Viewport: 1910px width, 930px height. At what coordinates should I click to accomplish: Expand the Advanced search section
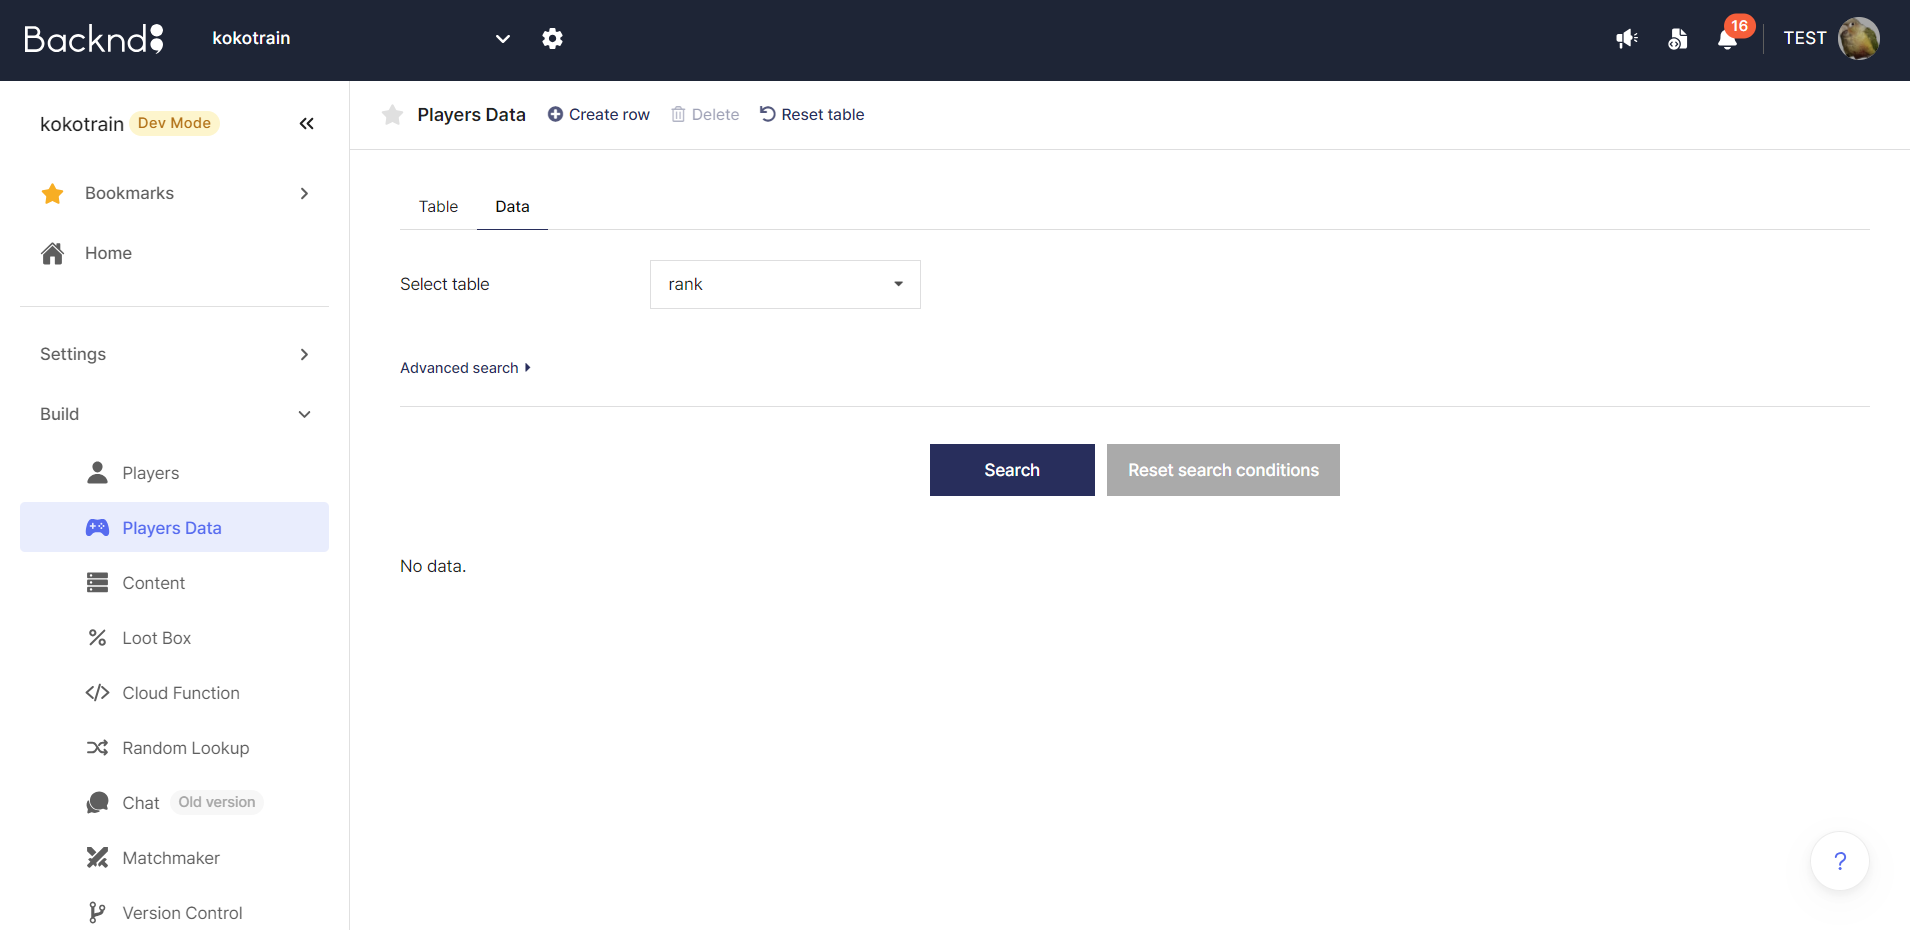pos(465,368)
